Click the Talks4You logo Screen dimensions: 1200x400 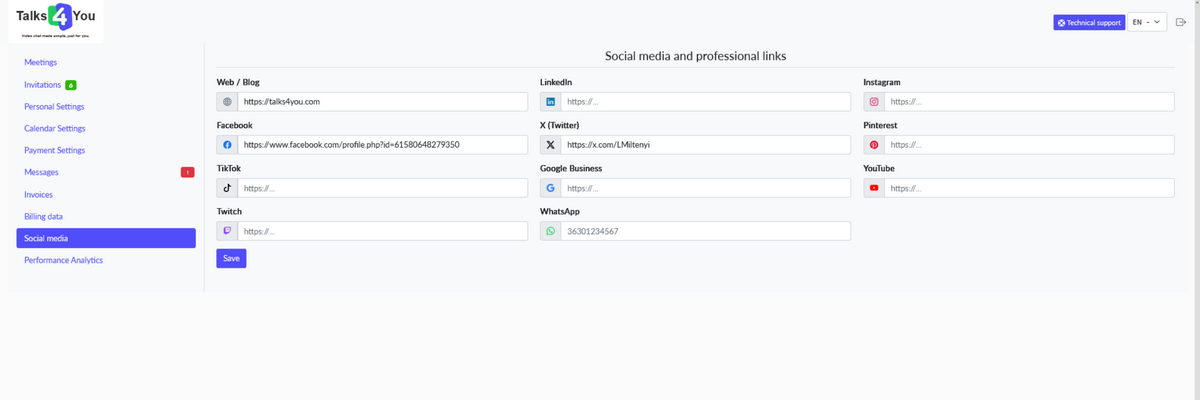coord(56,20)
